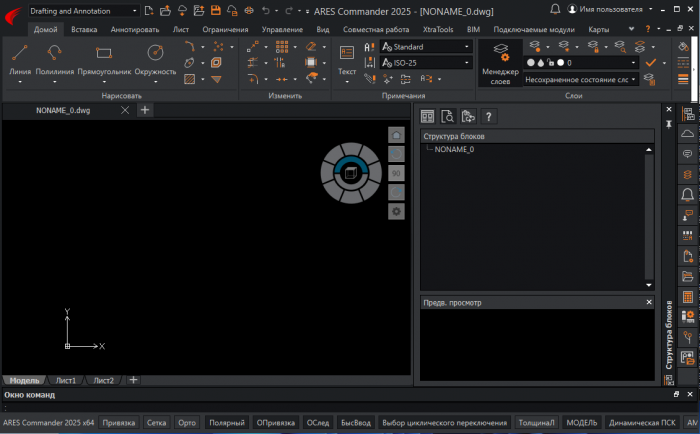Select the Линия (Line) drawing tool
The height and width of the screenshot is (434, 700).
click(20, 58)
